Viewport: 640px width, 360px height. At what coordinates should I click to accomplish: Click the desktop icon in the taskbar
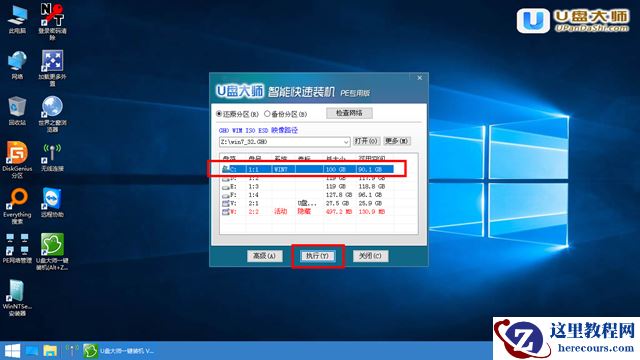coord(31,351)
